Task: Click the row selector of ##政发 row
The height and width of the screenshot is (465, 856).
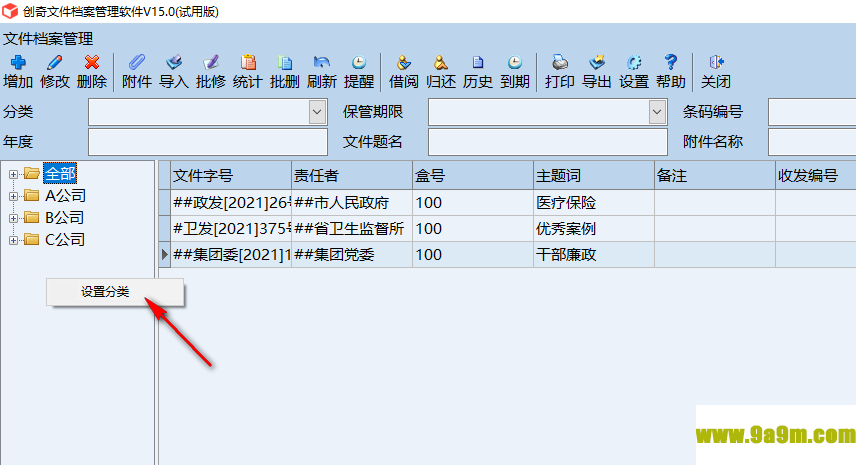Action: [164, 202]
